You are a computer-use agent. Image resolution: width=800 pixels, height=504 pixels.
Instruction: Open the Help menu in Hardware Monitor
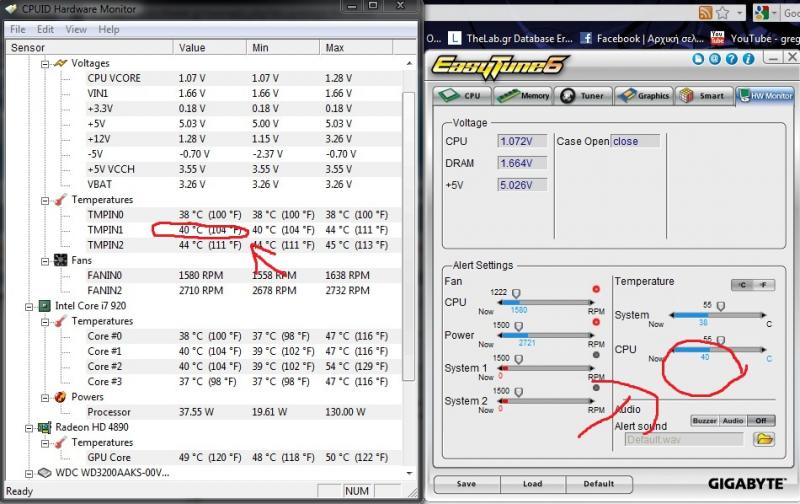tap(109, 30)
